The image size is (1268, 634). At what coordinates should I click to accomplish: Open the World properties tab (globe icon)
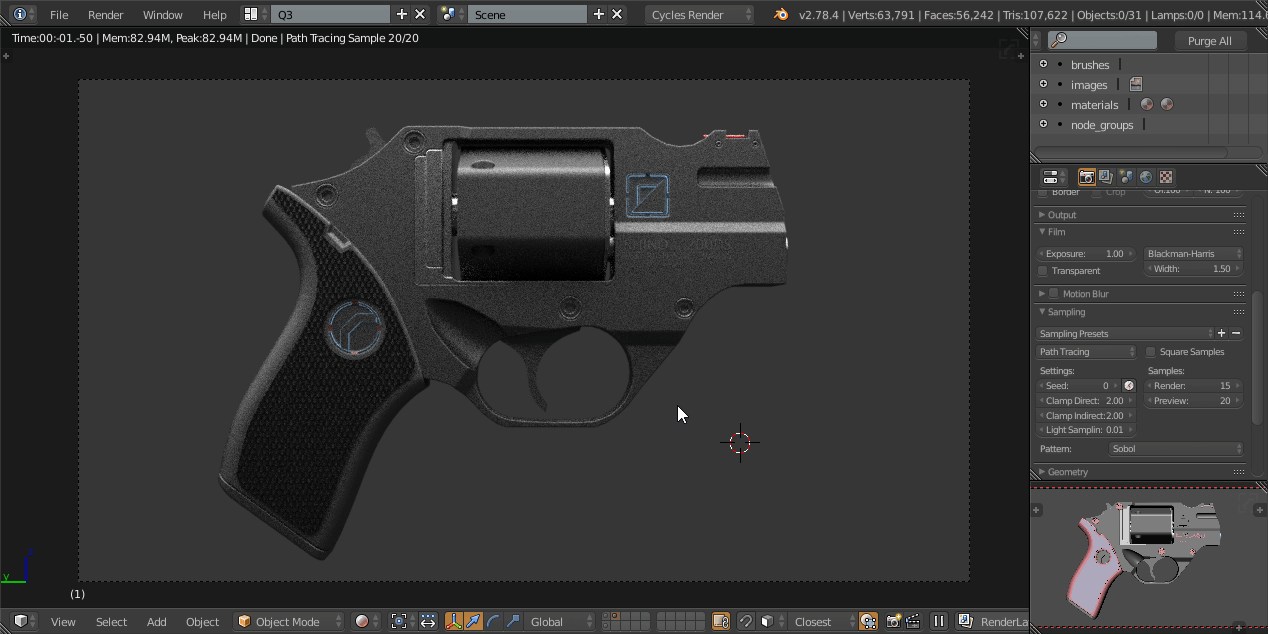click(x=1146, y=177)
